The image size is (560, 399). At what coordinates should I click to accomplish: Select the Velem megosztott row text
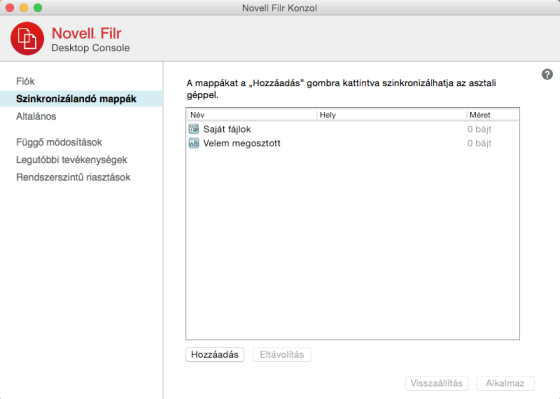pos(242,143)
